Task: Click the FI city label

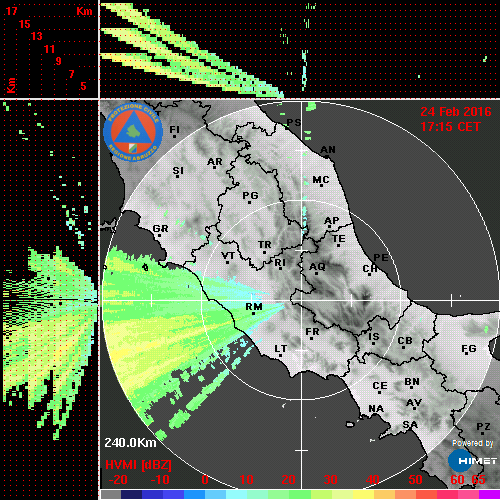Action: point(175,129)
